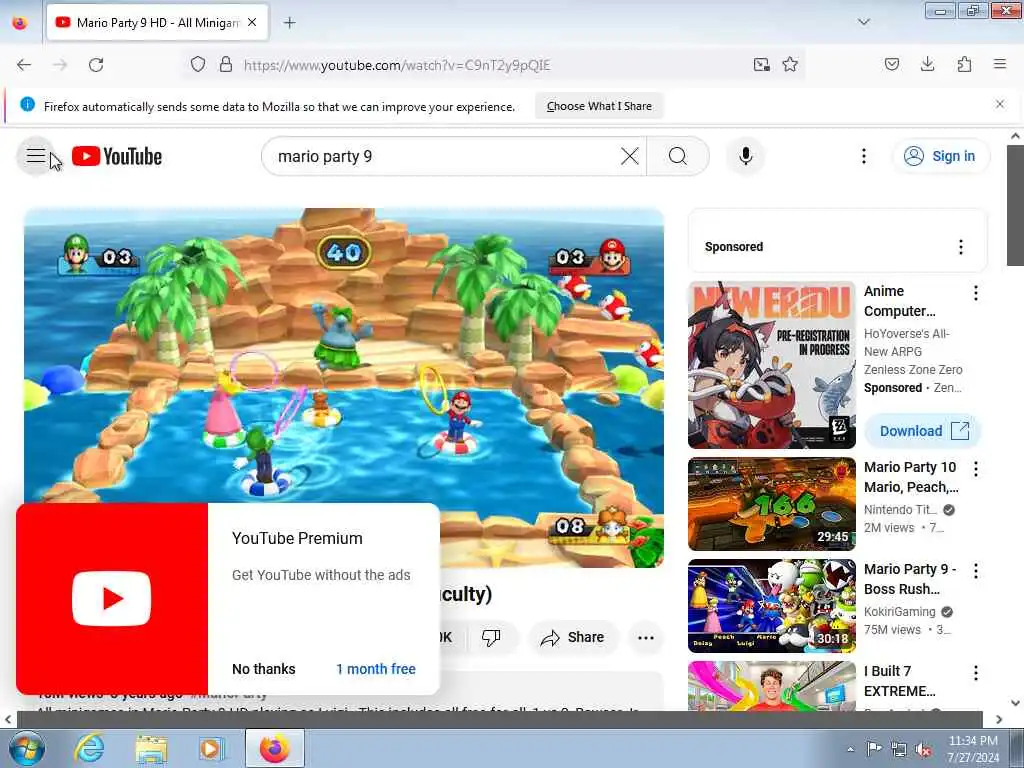This screenshot has width=1024, height=768.
Task: Open the KokiriGaming channel name
Action: click(x=899, y=612)
